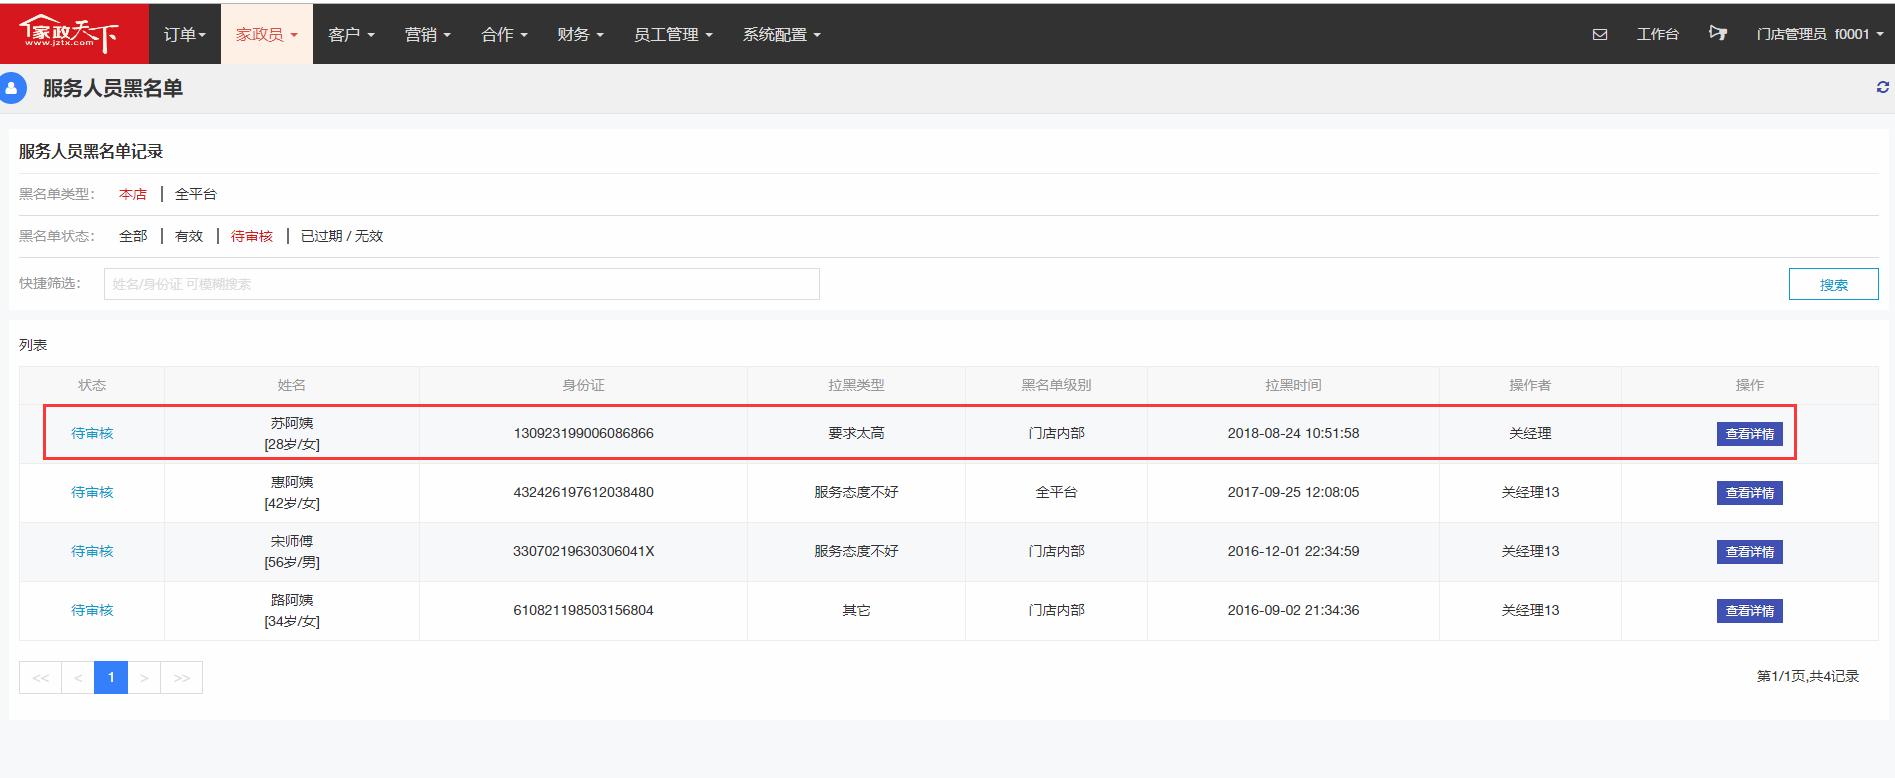Viewport: 1895px width, 778px height.
Task: Expand the 营销 menu
Action: (x=428, y=34)
